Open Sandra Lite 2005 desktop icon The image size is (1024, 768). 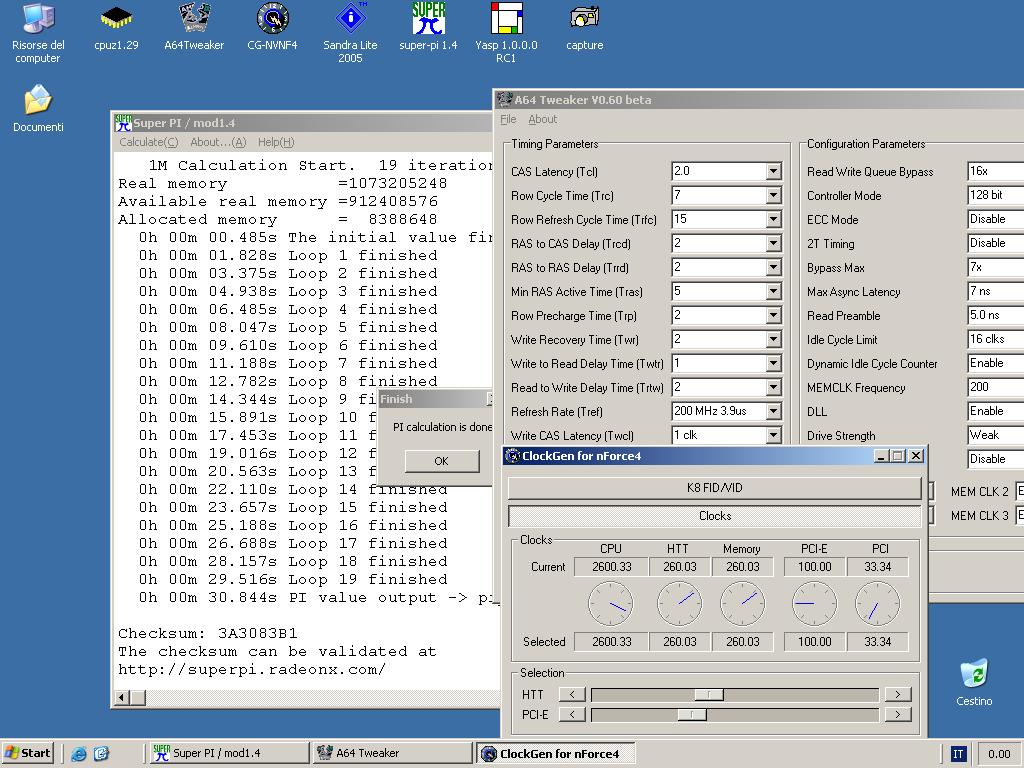click(350, 33)
